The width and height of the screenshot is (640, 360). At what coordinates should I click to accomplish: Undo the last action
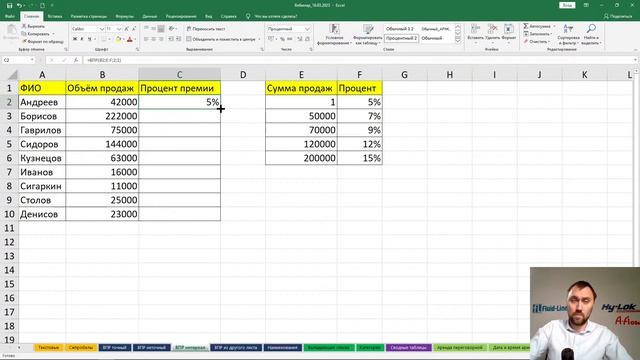(19, 5)
